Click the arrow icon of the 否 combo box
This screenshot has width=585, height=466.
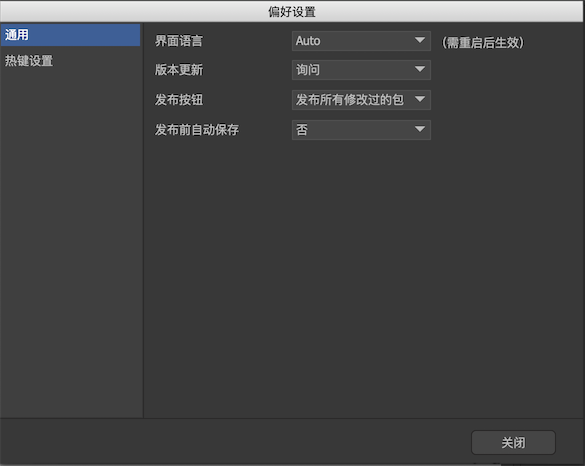pos(420,129)
